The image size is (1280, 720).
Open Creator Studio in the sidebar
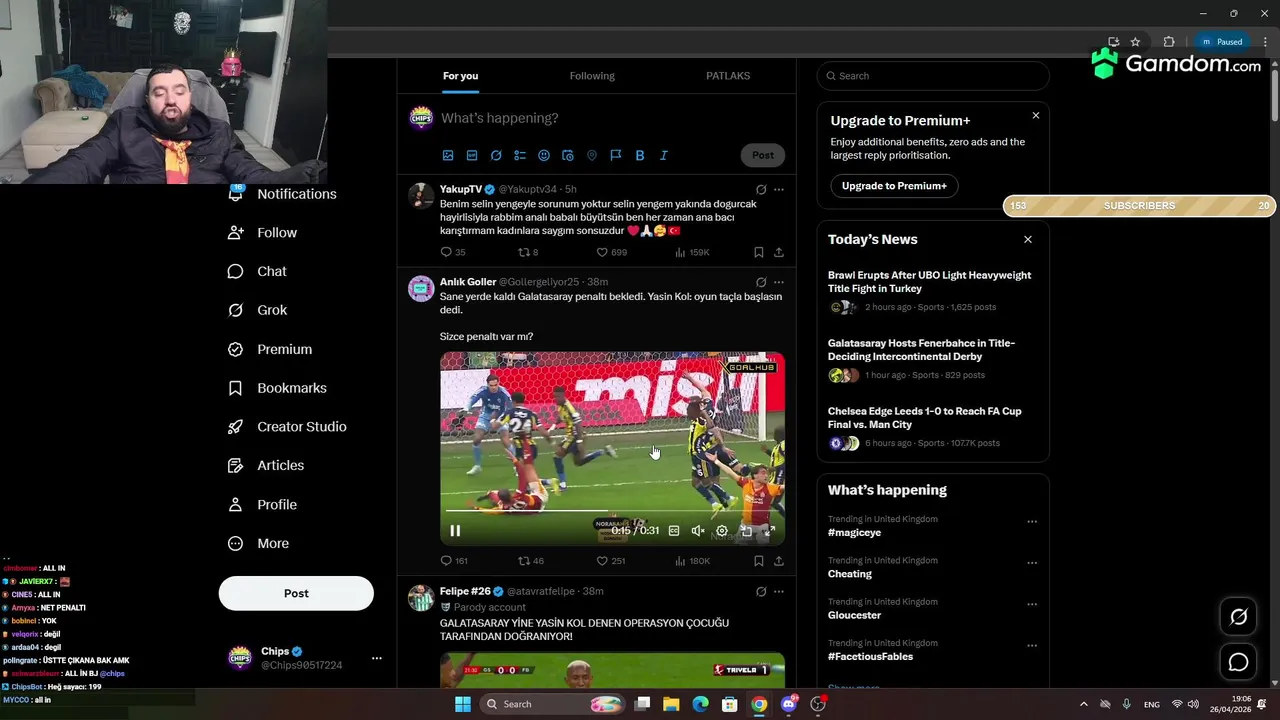(287, 426)
